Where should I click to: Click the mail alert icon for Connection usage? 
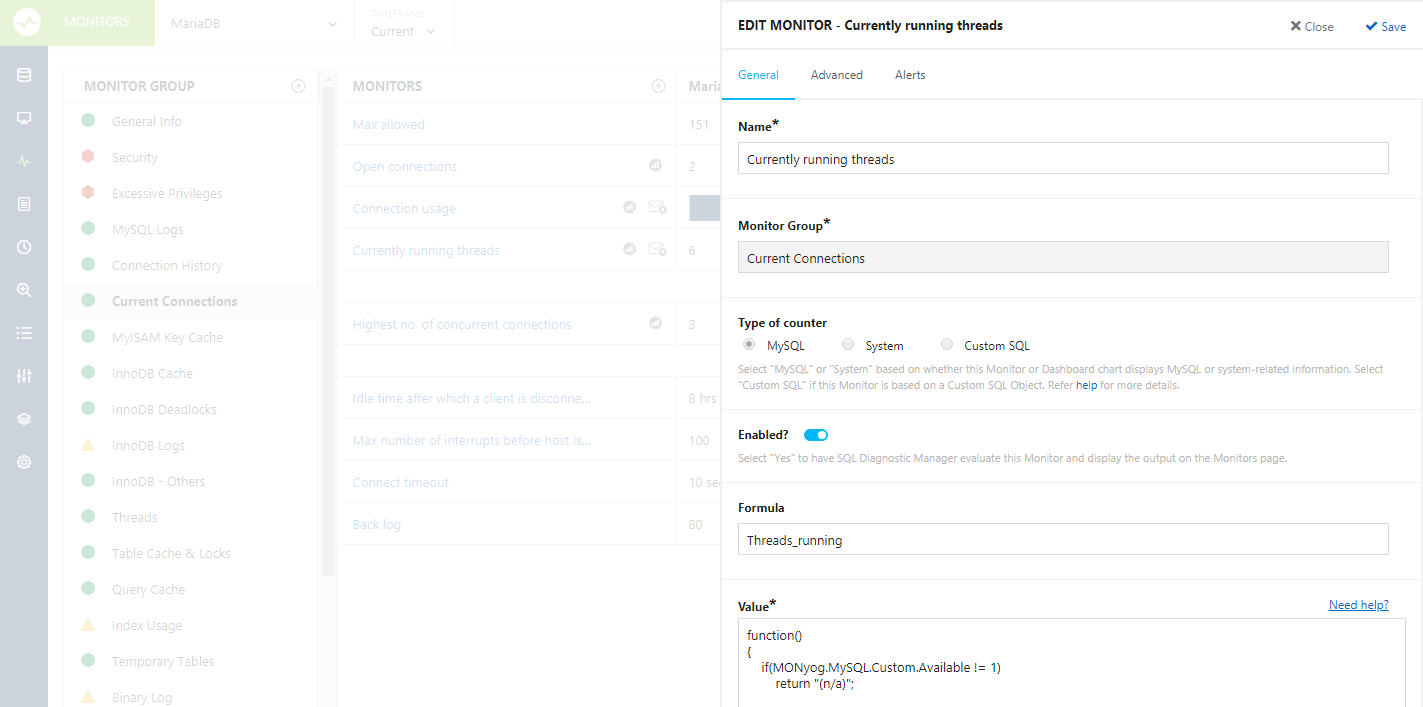click(657, 207)
